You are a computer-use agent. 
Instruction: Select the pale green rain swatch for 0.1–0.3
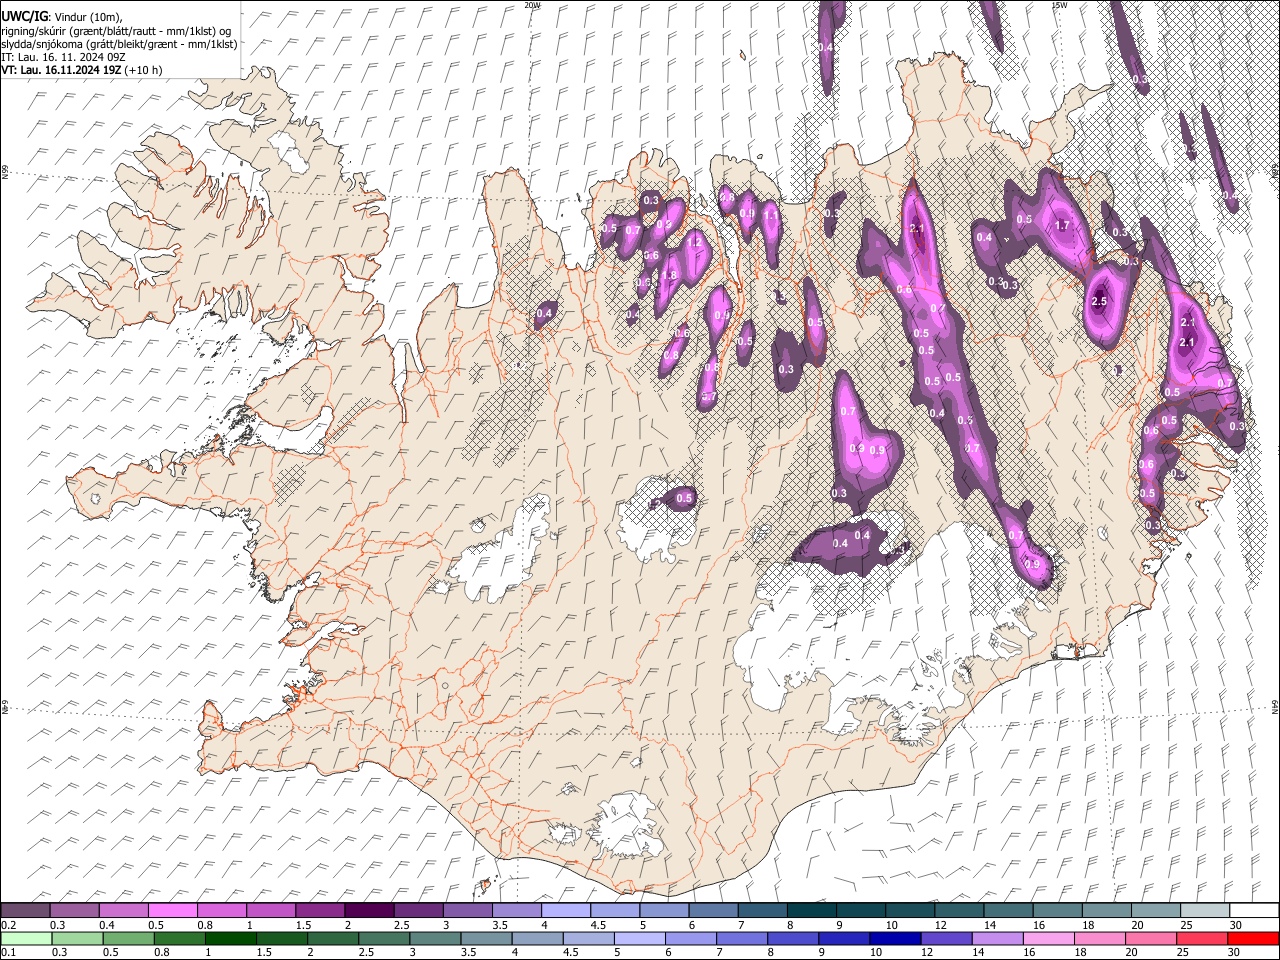click(26, 938)
